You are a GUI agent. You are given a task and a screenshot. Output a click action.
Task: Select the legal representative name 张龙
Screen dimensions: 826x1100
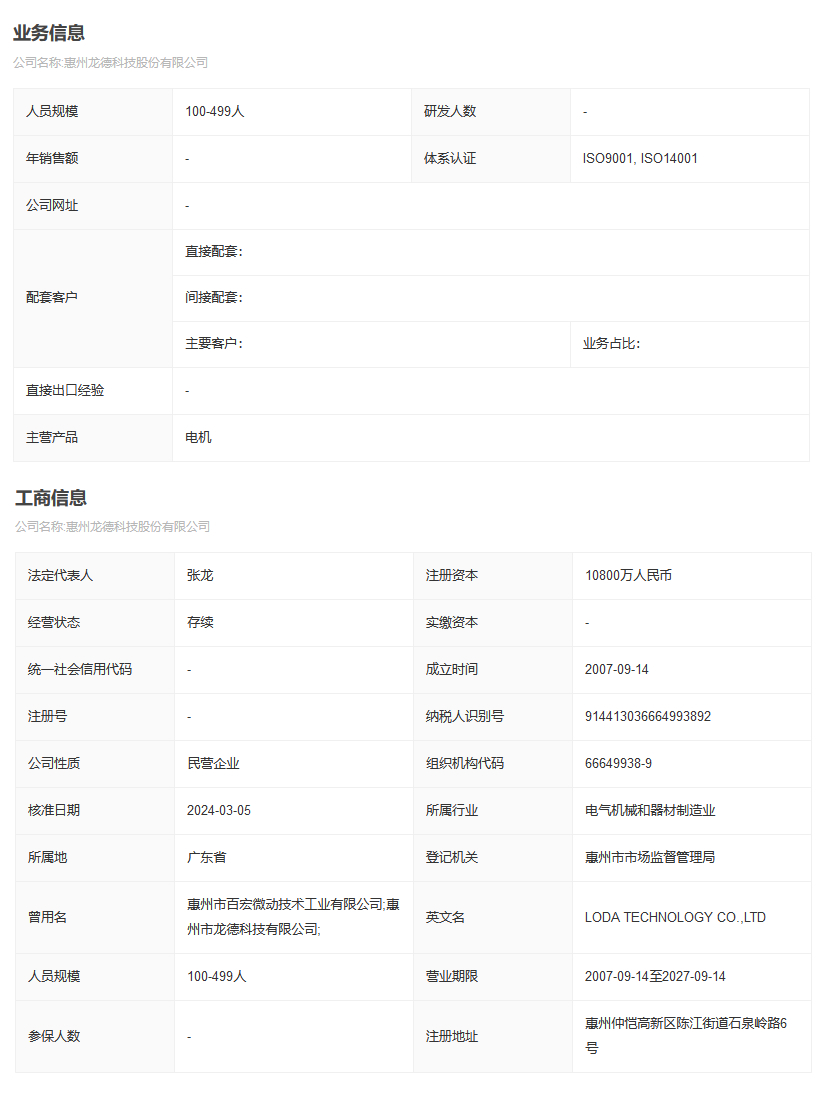coord(200,576)
